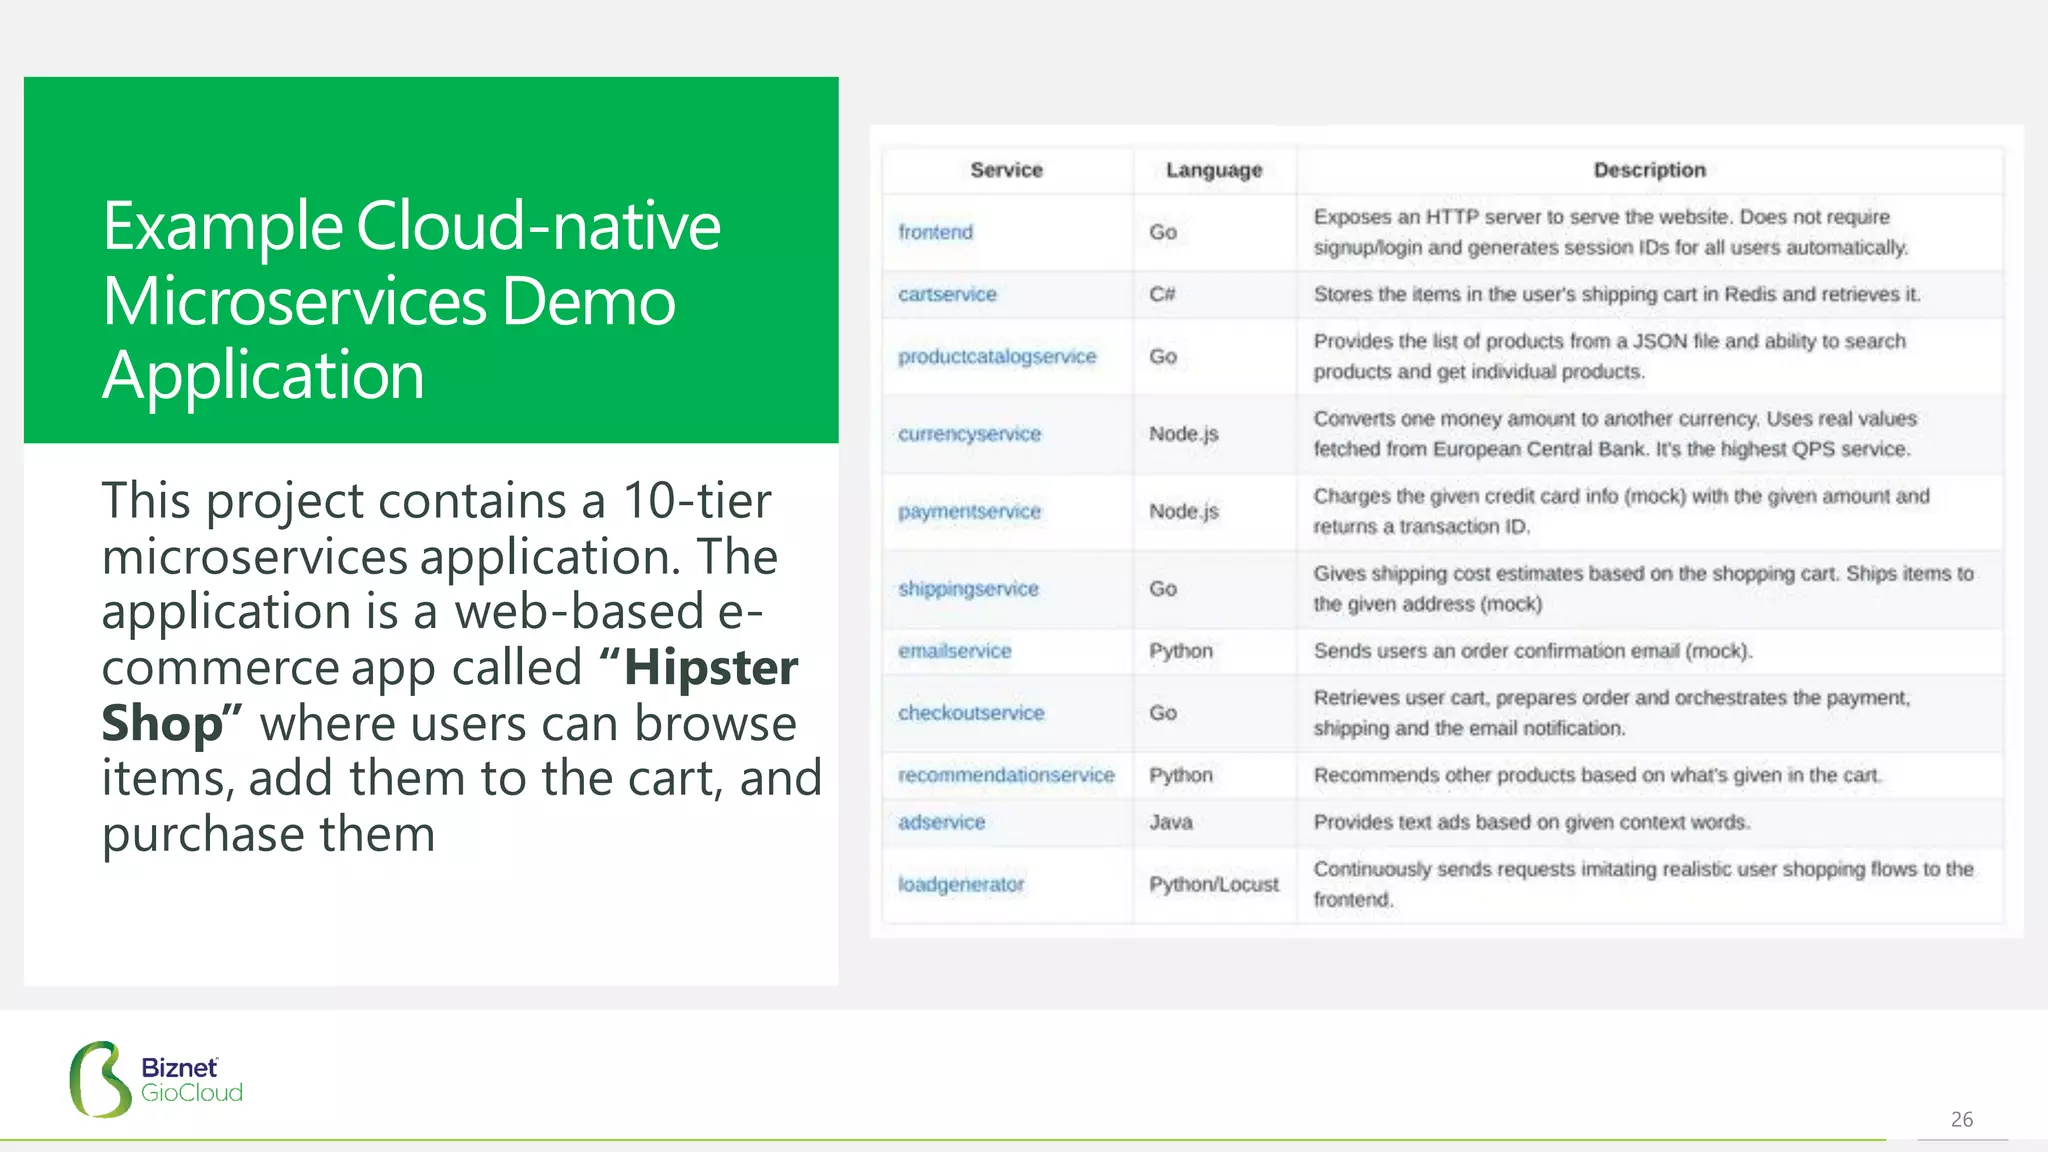This screenshot has width=2048, height=1152.
Task: Click description 'Continuously sends requests imitating realistic user'
Action: [1643, 884]
